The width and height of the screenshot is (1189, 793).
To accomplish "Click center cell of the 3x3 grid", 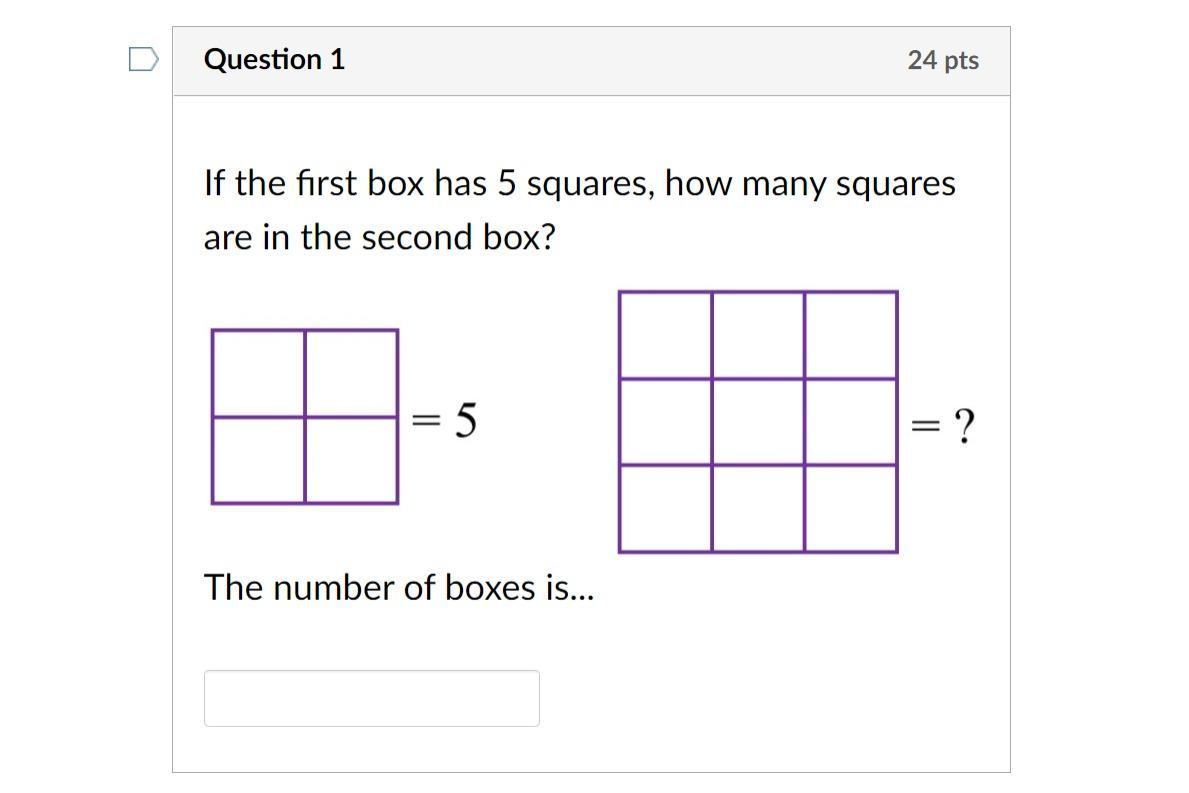I will (x=757, y=422).
